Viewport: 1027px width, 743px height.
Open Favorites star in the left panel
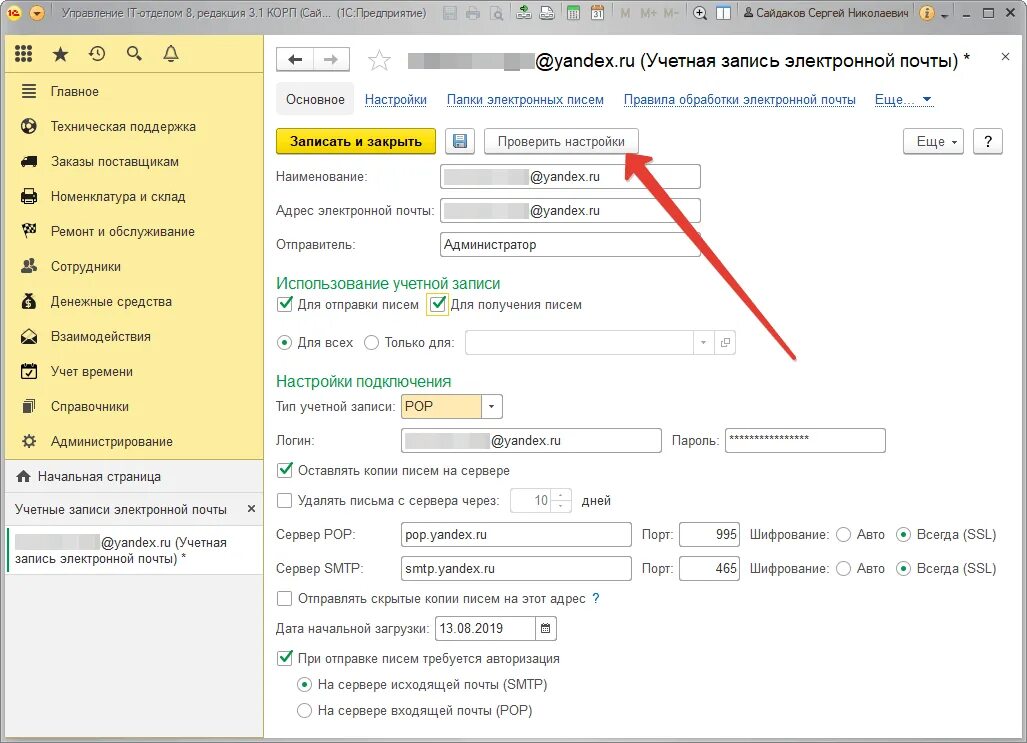pos(60,54)
